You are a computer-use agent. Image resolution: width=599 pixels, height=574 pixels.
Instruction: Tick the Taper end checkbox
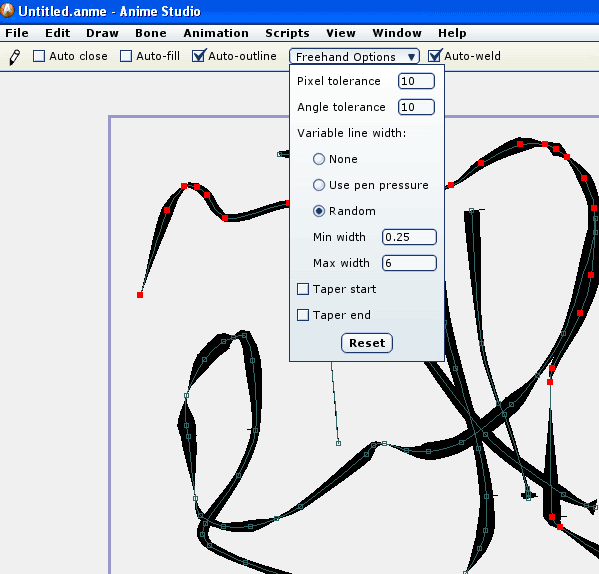(x=303, y=315)
